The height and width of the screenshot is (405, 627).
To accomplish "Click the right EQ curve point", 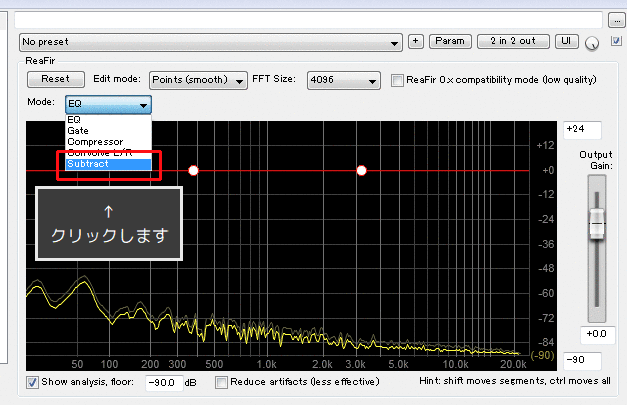I will [x=362, y=171].
